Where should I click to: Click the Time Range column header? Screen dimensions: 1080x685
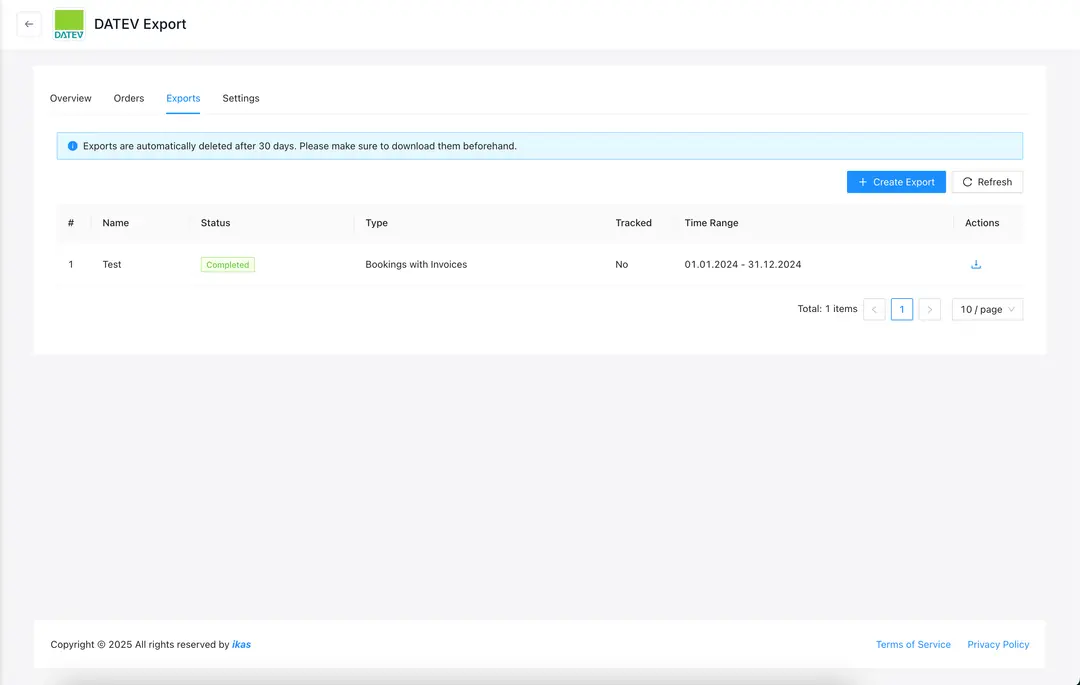pos(711,223)
